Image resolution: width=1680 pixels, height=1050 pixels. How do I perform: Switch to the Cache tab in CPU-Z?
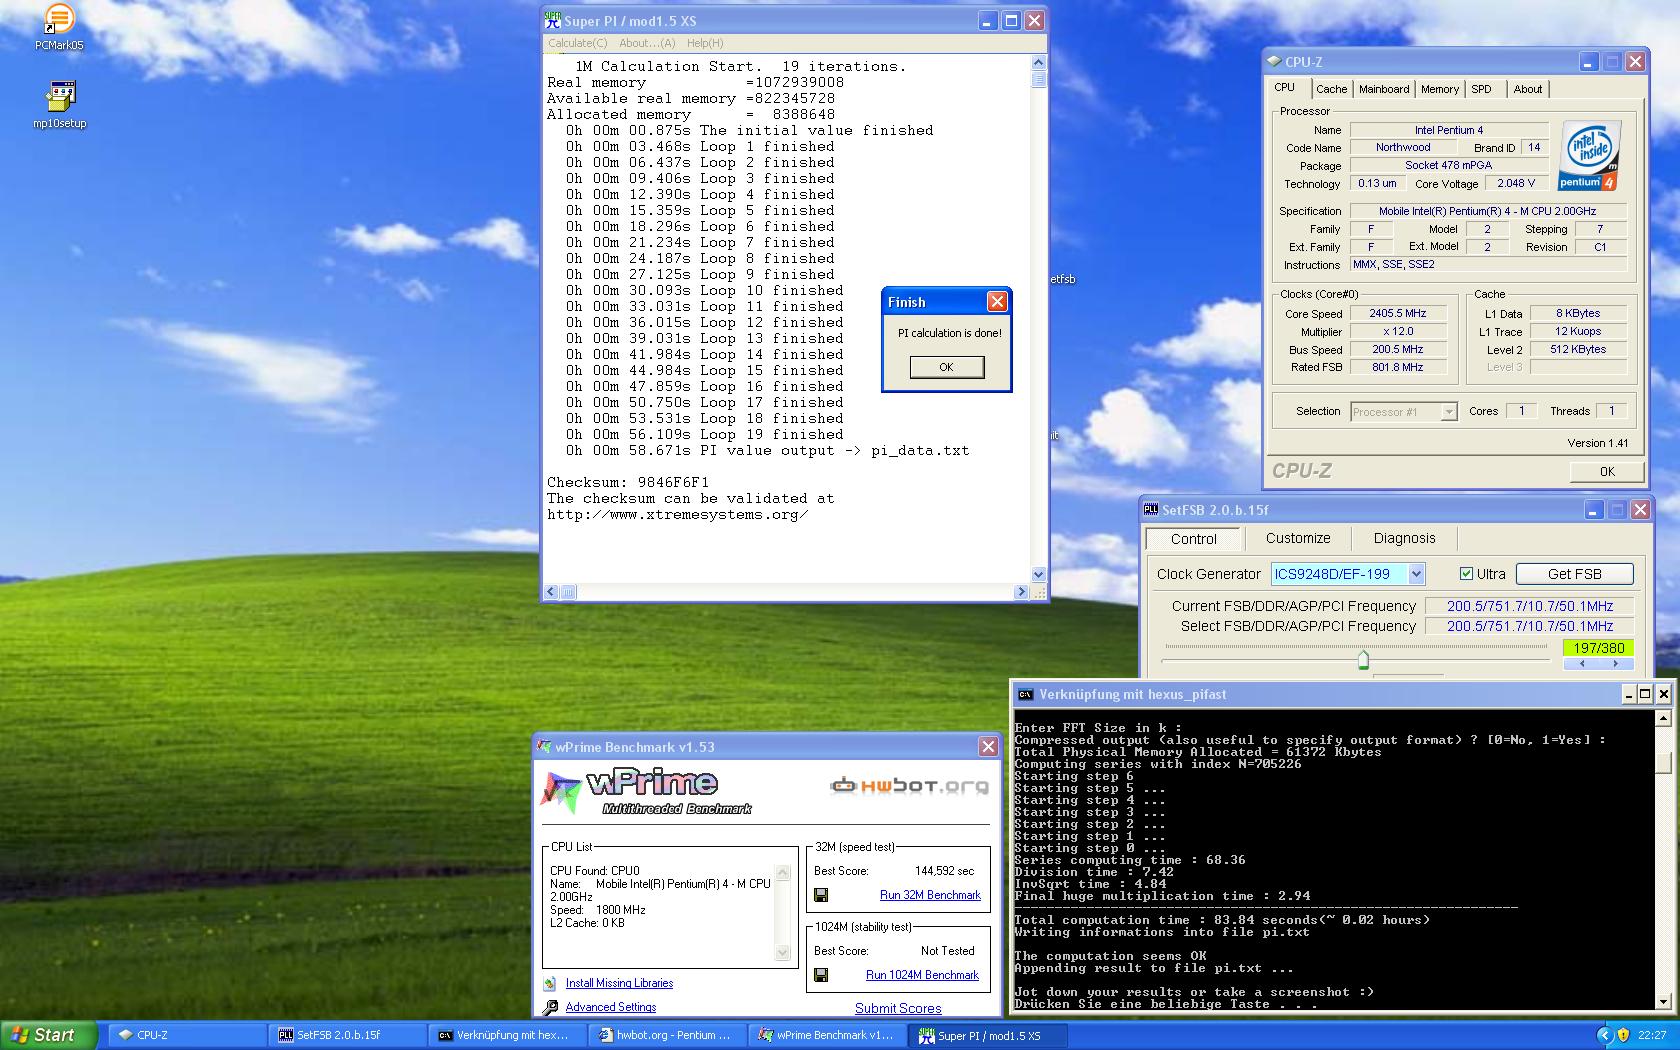tap(1331, 89)
